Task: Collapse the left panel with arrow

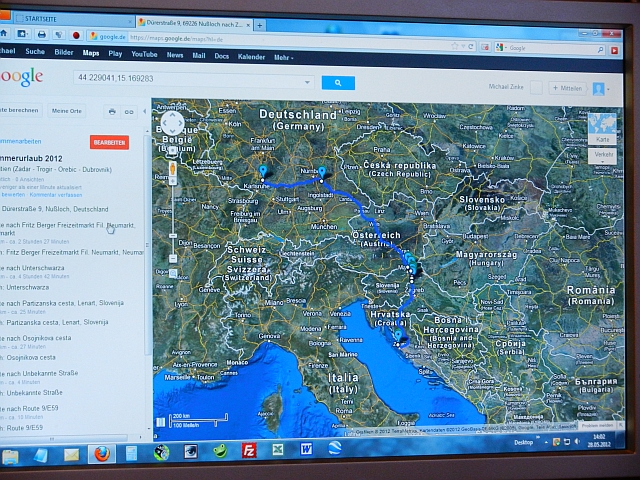Action: (x=144, y=111)
